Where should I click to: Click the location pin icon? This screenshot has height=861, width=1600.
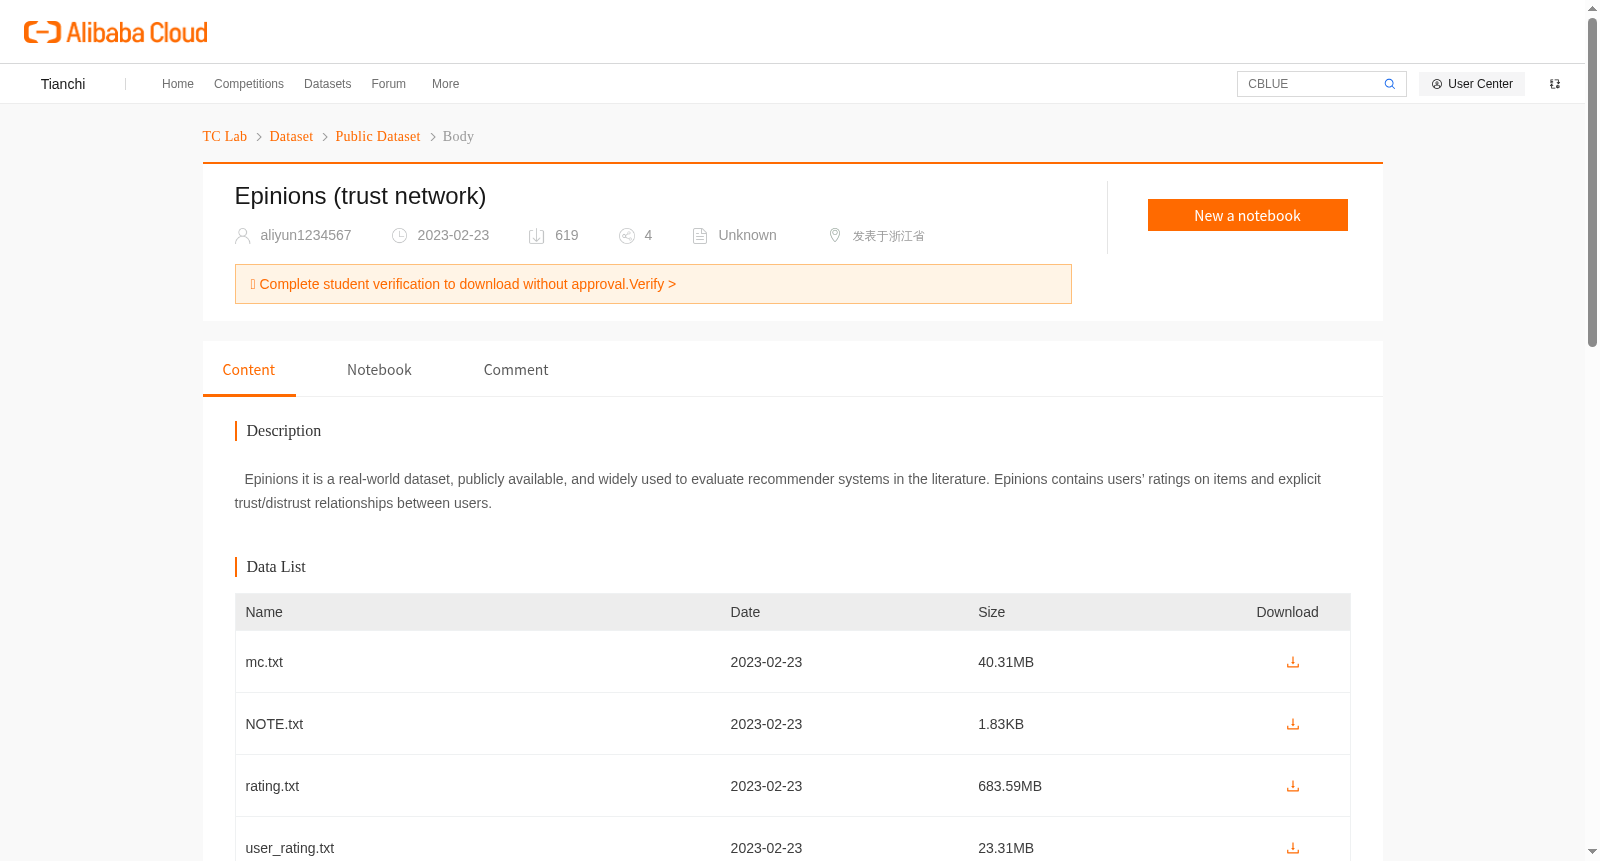pos(835,235)
